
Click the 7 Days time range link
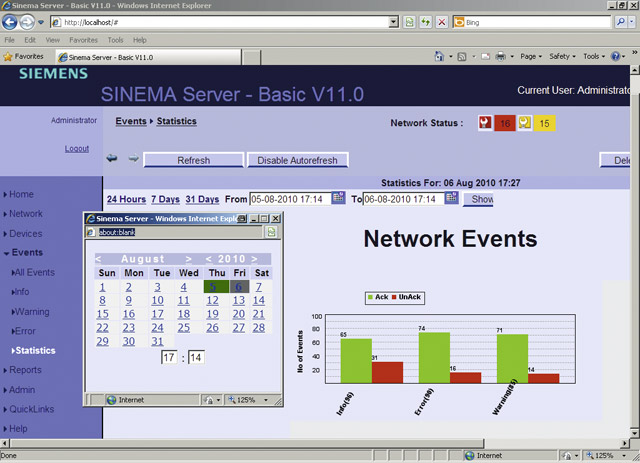(165, 199)
